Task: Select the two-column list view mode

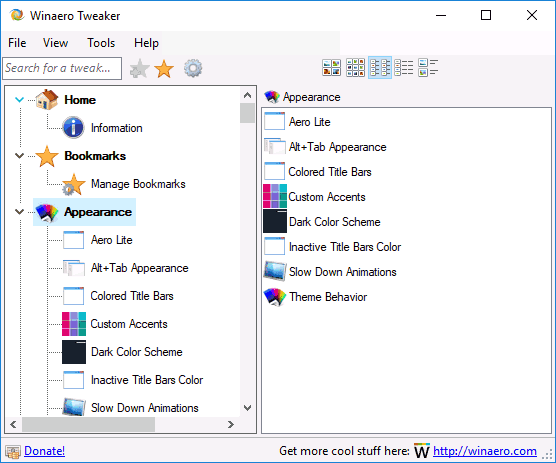Action: tap(380, 67)
